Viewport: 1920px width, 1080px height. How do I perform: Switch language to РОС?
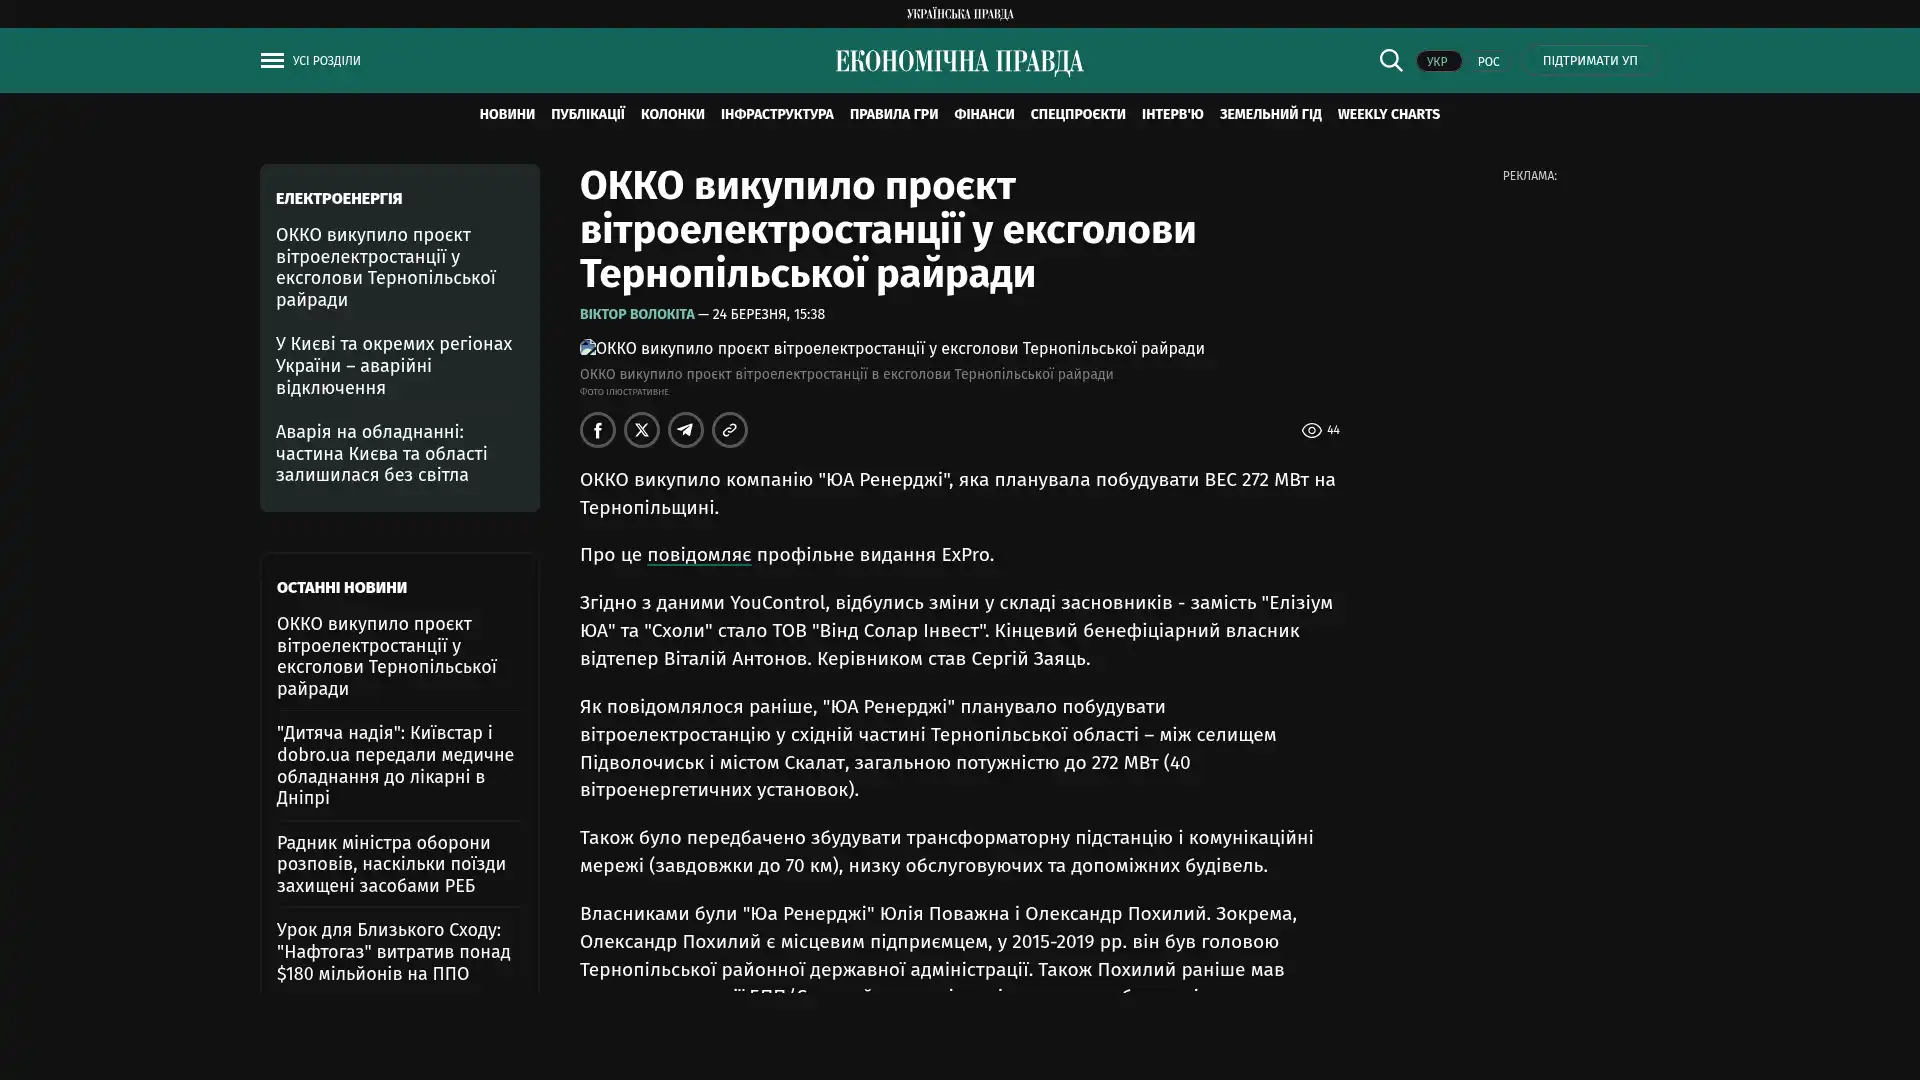click(x=1488, y=61)
